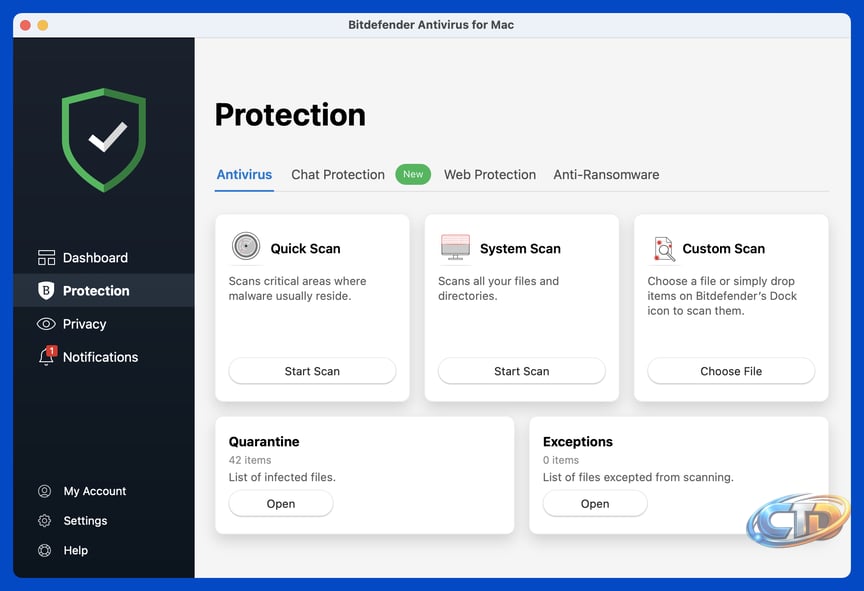Screen dimensions: 864x591
Task: Click the System Scan monitor icon
Action: pyautogui.click(x=455, y=247)
